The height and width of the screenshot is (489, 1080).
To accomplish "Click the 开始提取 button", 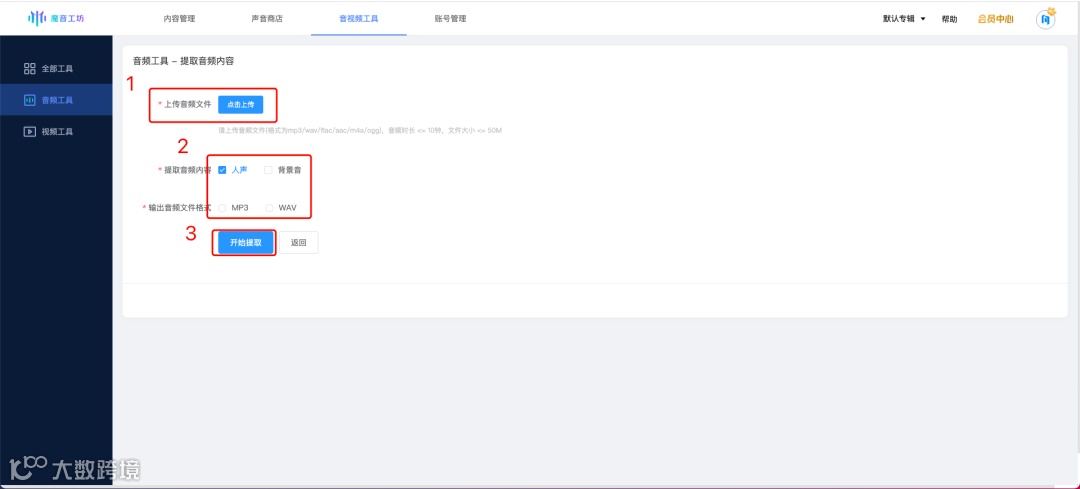I will point(245,243).
